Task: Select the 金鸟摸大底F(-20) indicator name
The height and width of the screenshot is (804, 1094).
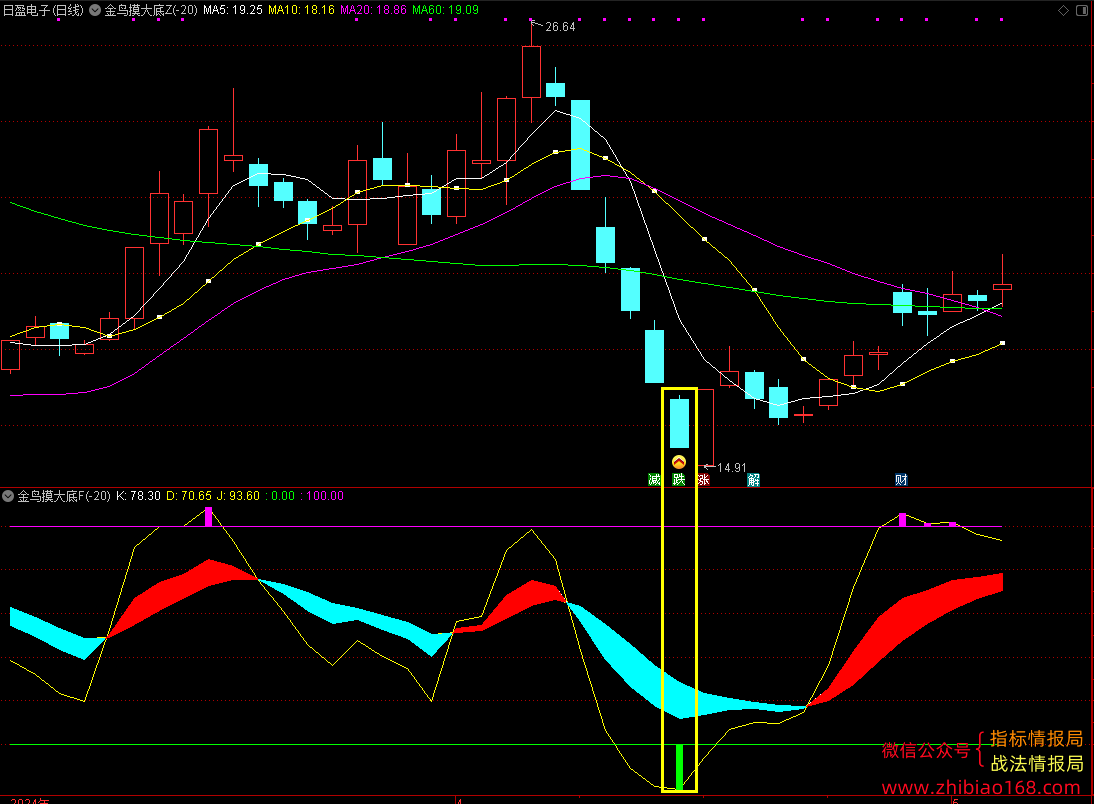Action: (64, 496)
